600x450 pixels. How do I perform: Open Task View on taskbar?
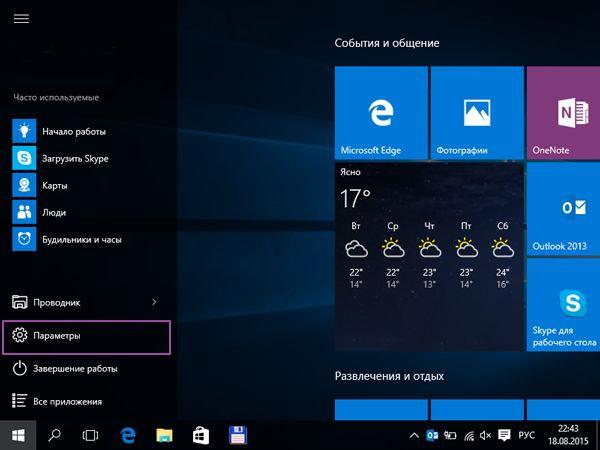click(90, 435)
